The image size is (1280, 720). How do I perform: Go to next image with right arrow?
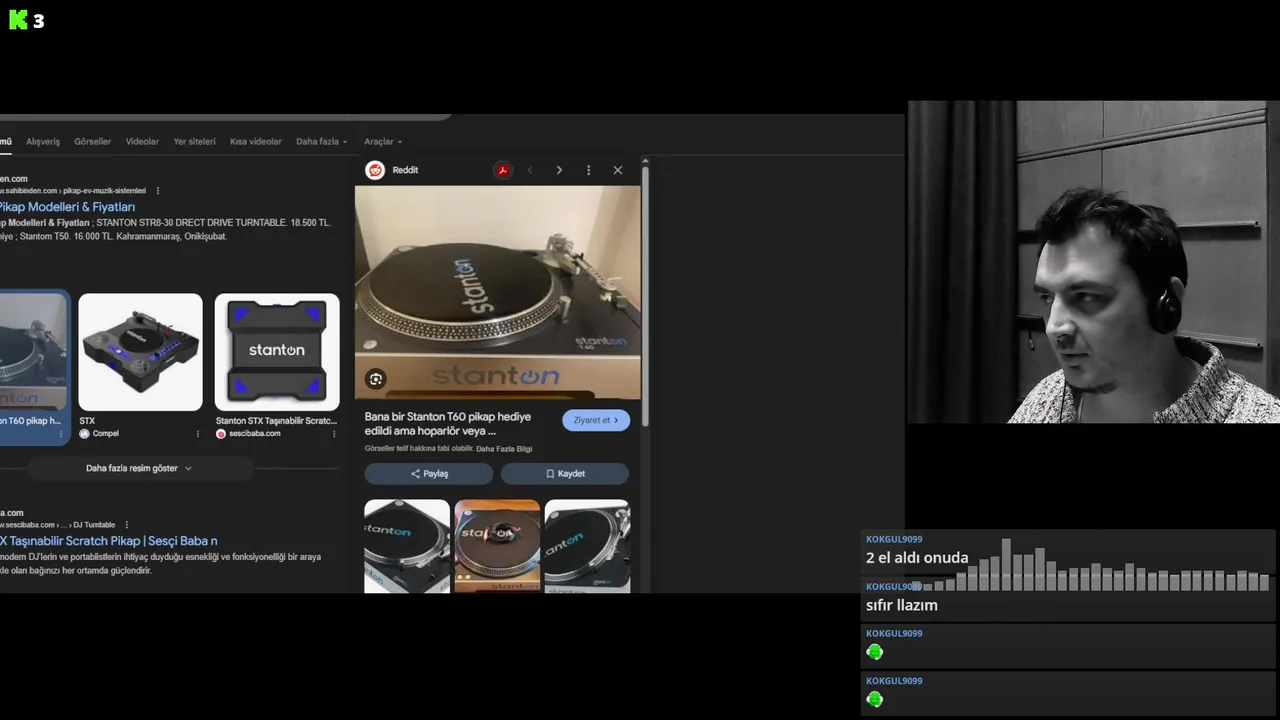point(559,170)
